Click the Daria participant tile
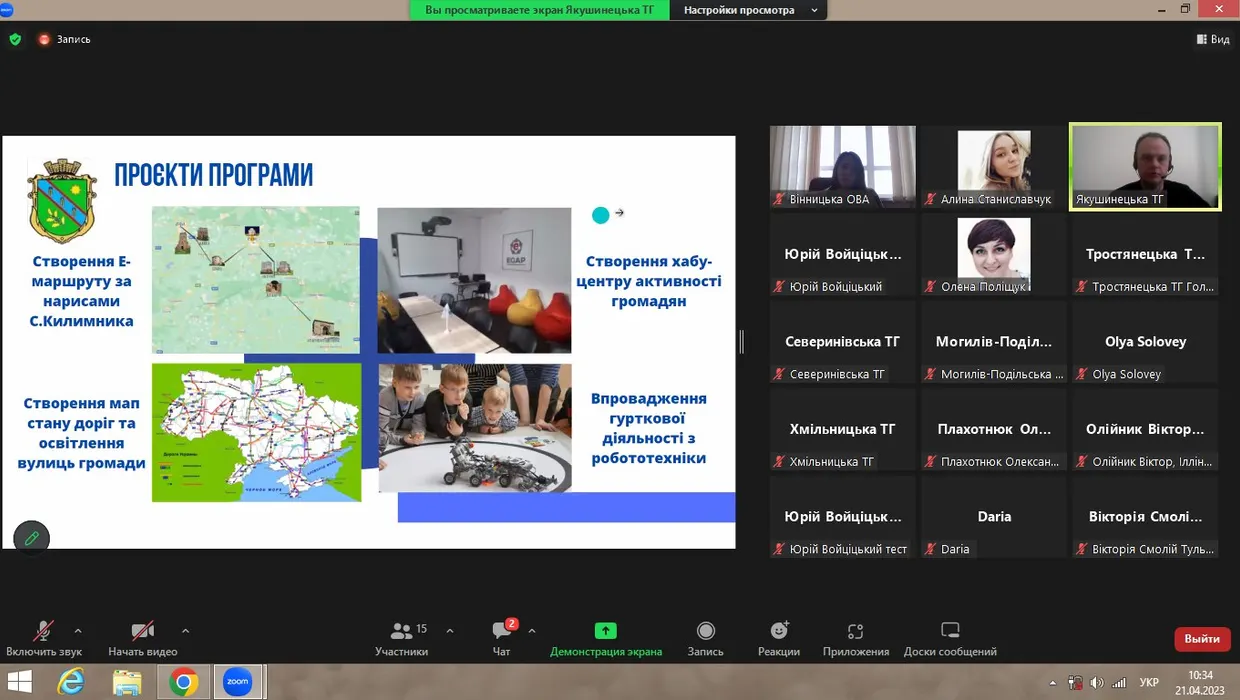The height and width of the screenshot is (700, 1240). [994, 517]
